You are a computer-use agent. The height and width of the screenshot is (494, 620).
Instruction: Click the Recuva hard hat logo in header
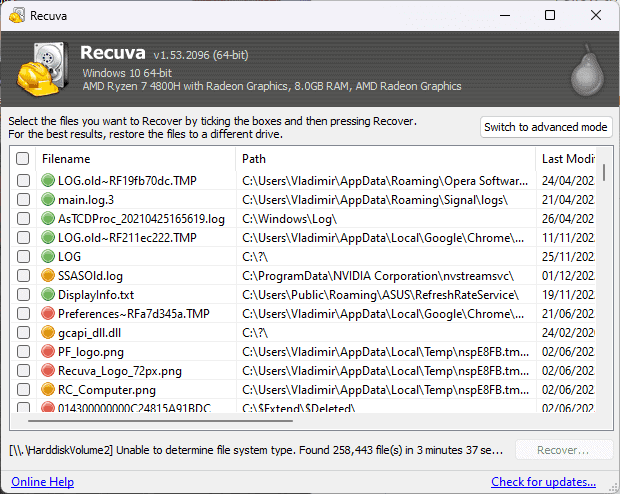pyautogui.click(x=42, y=70)
